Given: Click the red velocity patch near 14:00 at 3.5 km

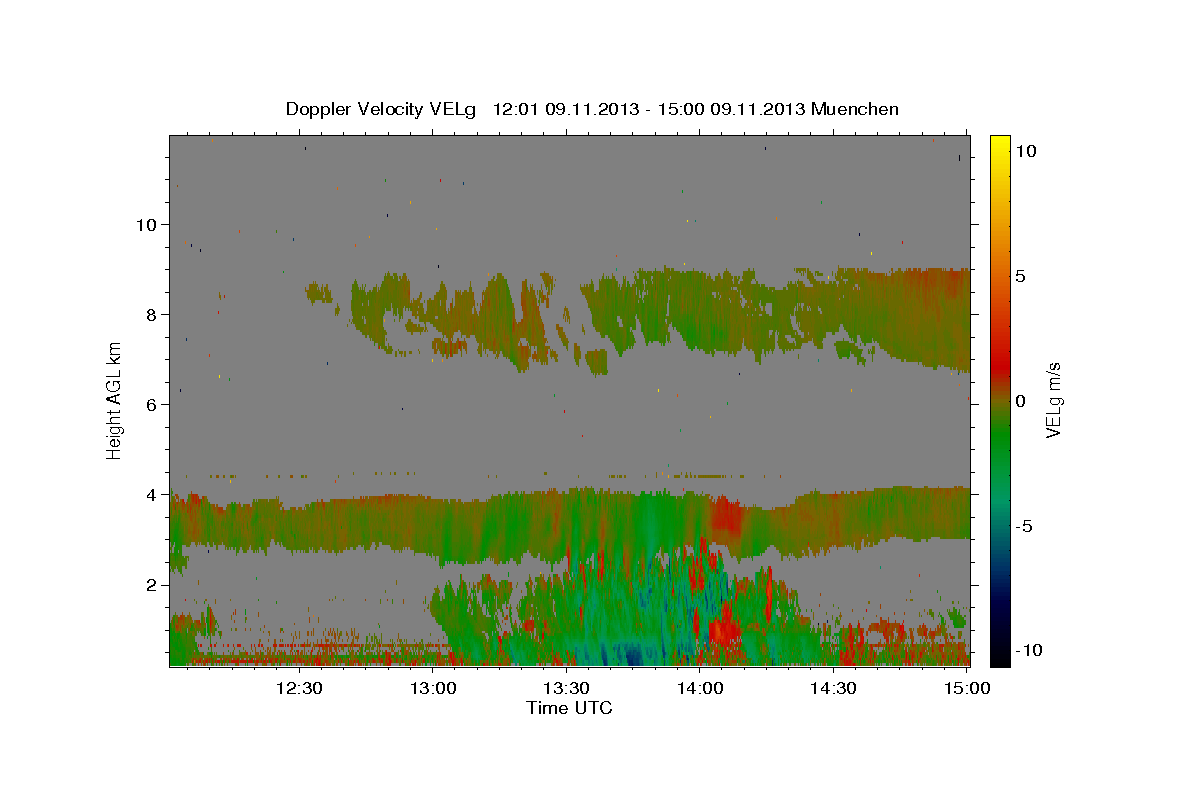Looking at the screenshot, I should tap(727, 520).
